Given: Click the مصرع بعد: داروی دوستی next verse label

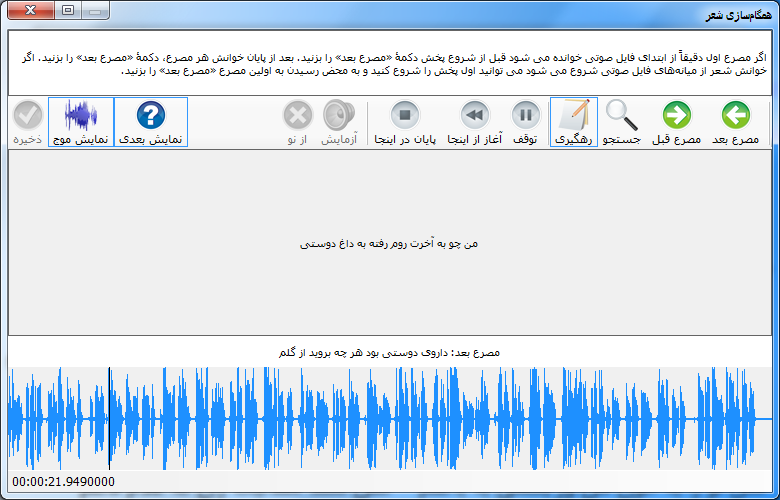Looking at the screenshot, I should (x=389, y=353).
